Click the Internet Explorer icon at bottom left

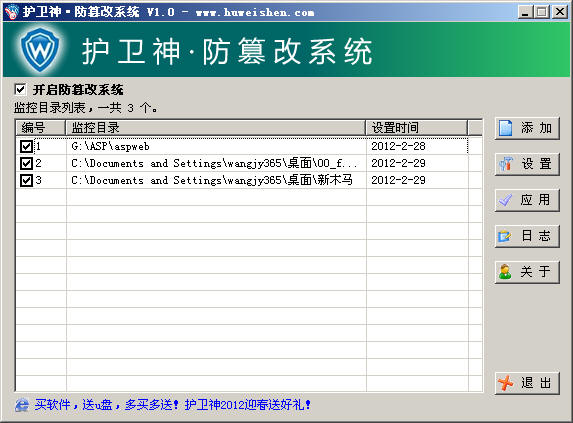point(22,405)
